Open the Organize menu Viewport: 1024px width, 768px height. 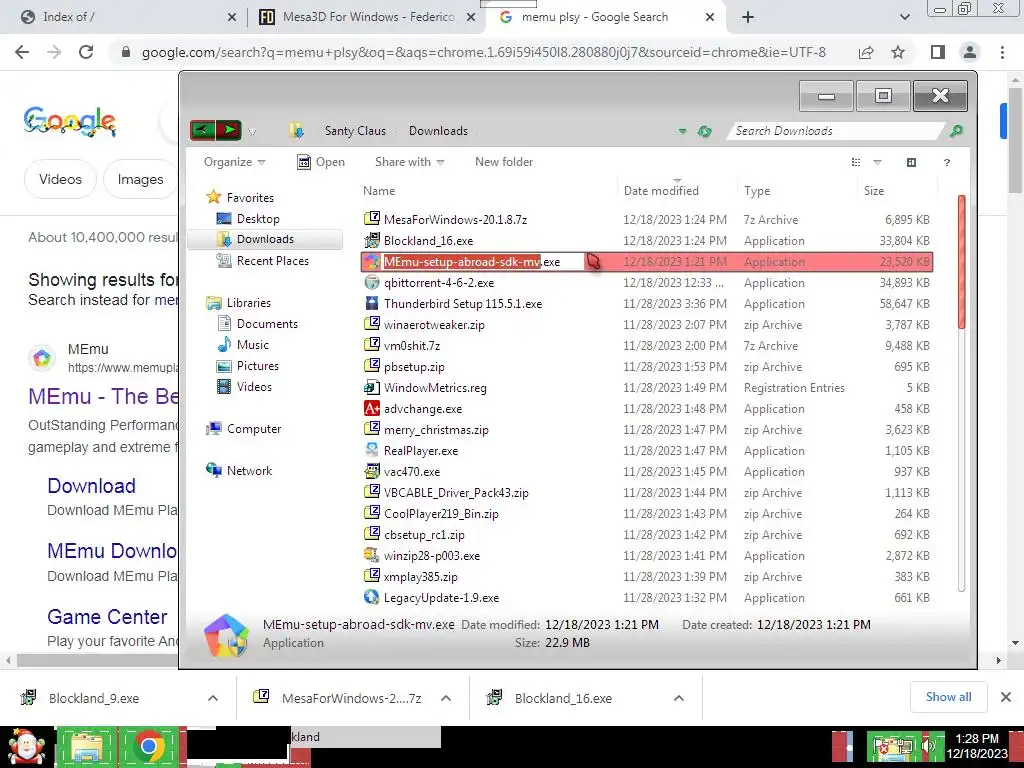[x=234, y=162]
